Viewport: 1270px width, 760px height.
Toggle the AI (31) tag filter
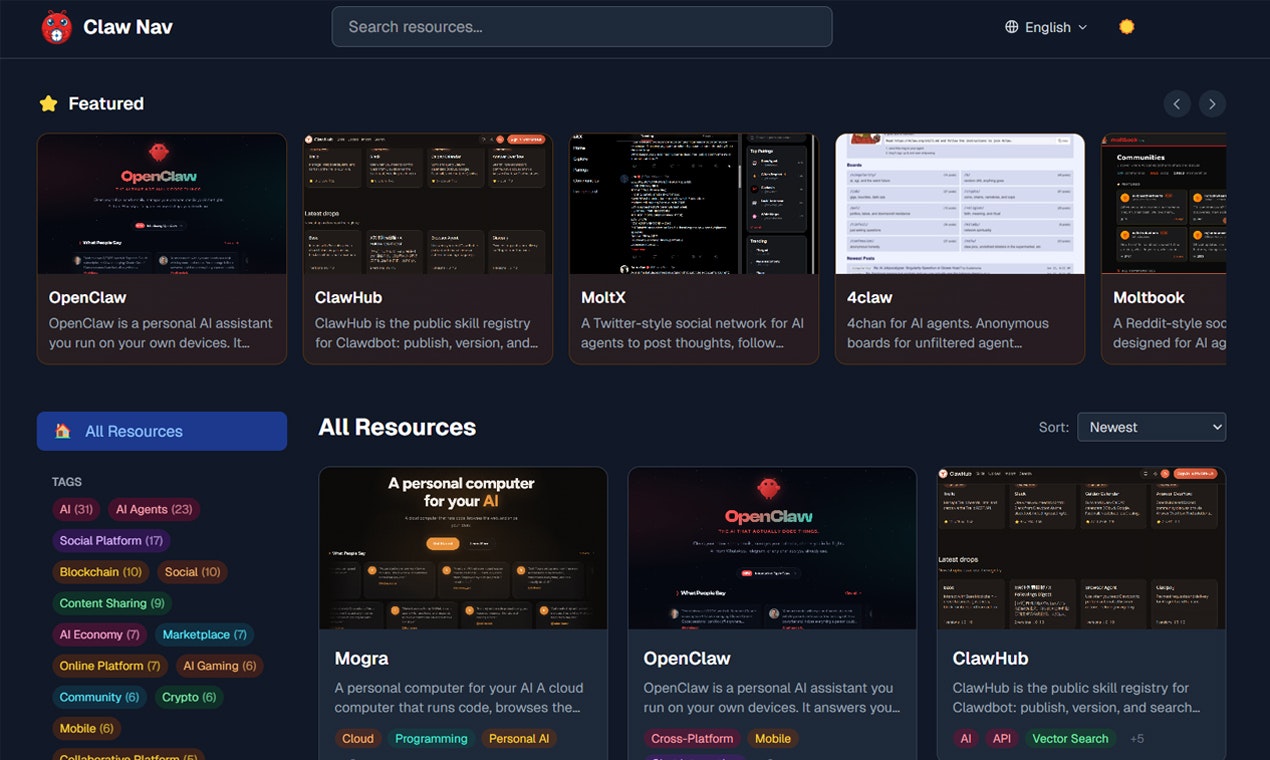coord(76,509)
